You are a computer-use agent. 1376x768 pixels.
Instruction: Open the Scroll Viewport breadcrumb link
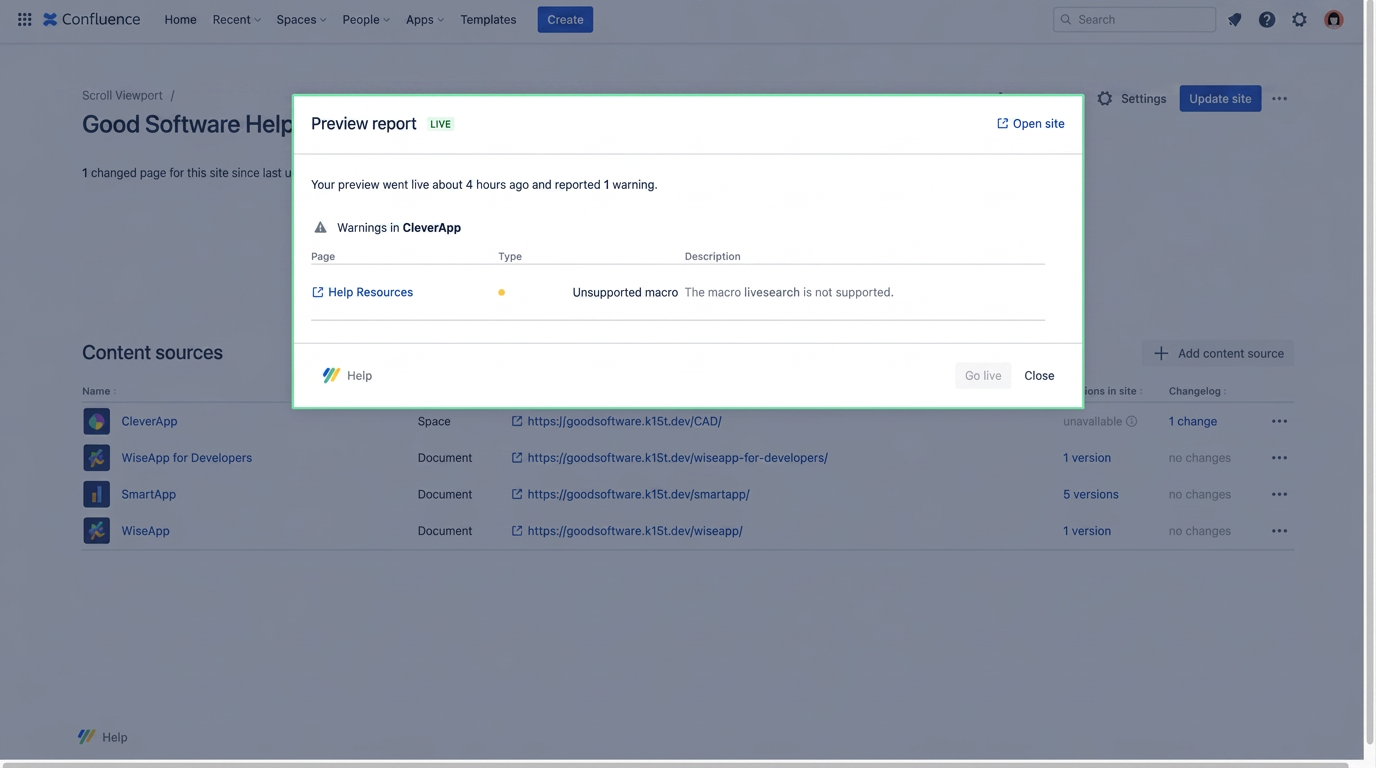point(122,95)
